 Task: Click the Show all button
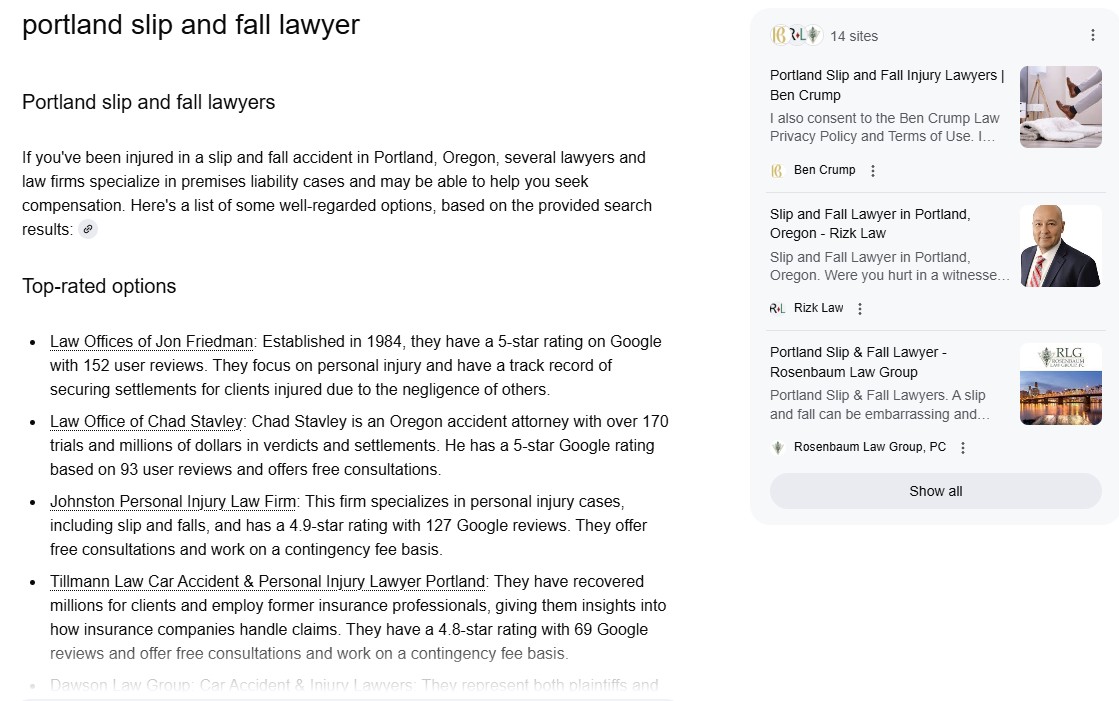pos(936,491)
